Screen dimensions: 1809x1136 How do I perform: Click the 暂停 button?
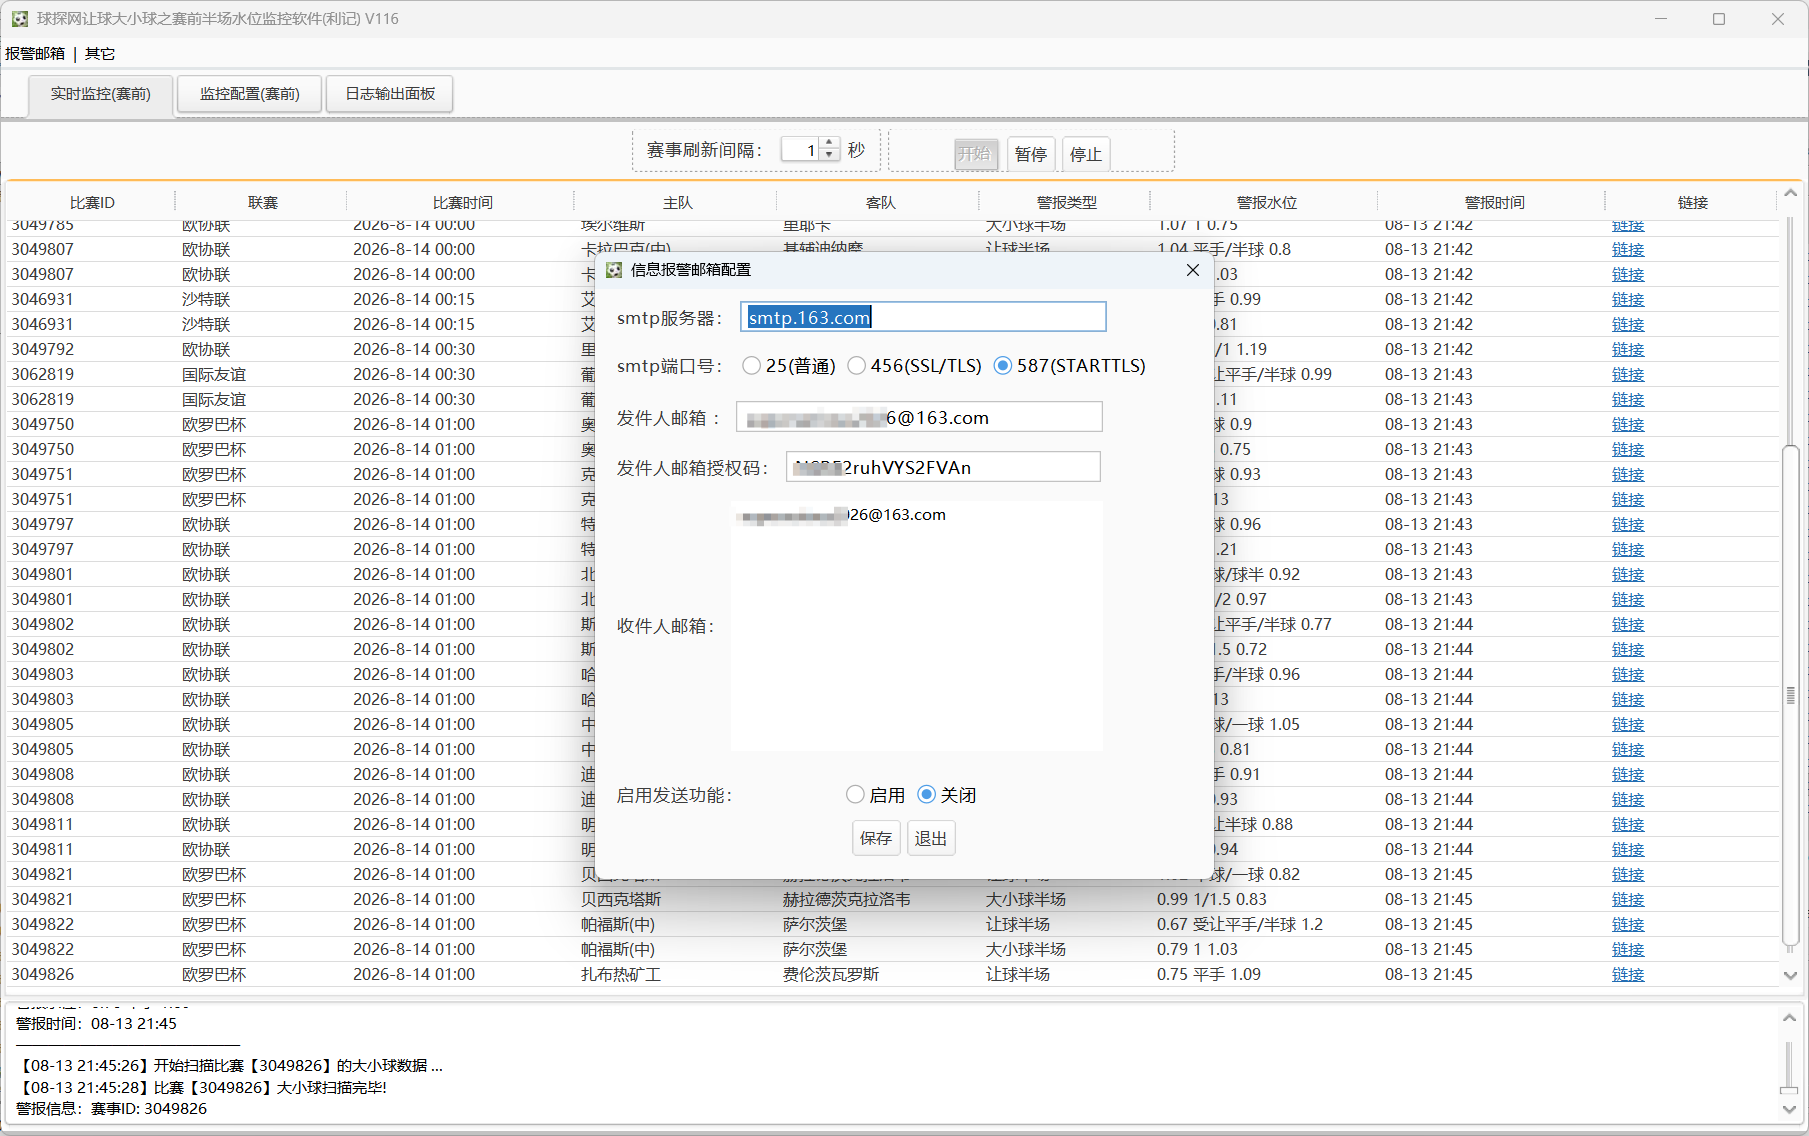tap(1031, 154)
